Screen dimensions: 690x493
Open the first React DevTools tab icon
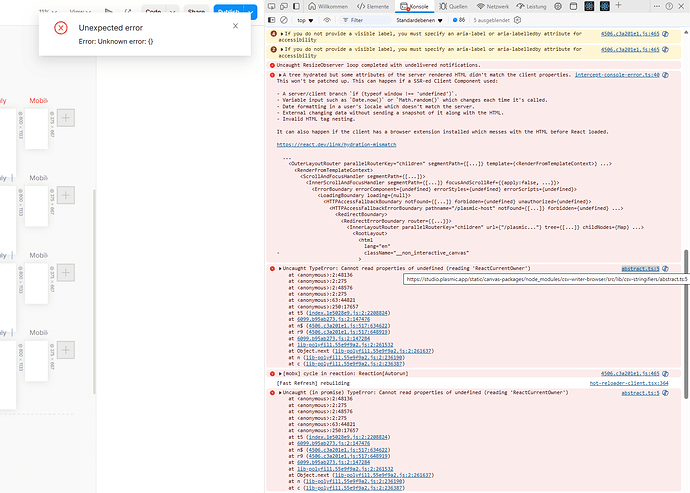[x=589, y=6]
